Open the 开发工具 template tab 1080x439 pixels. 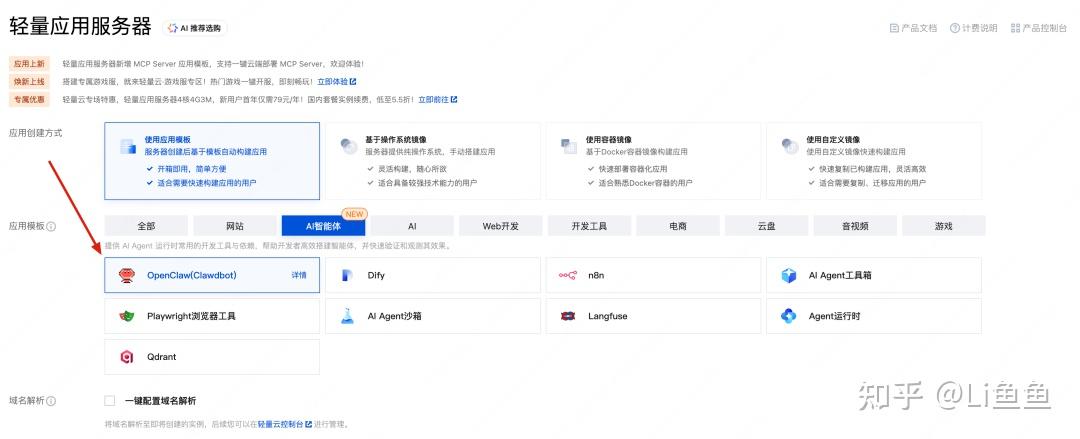point(589,226)
